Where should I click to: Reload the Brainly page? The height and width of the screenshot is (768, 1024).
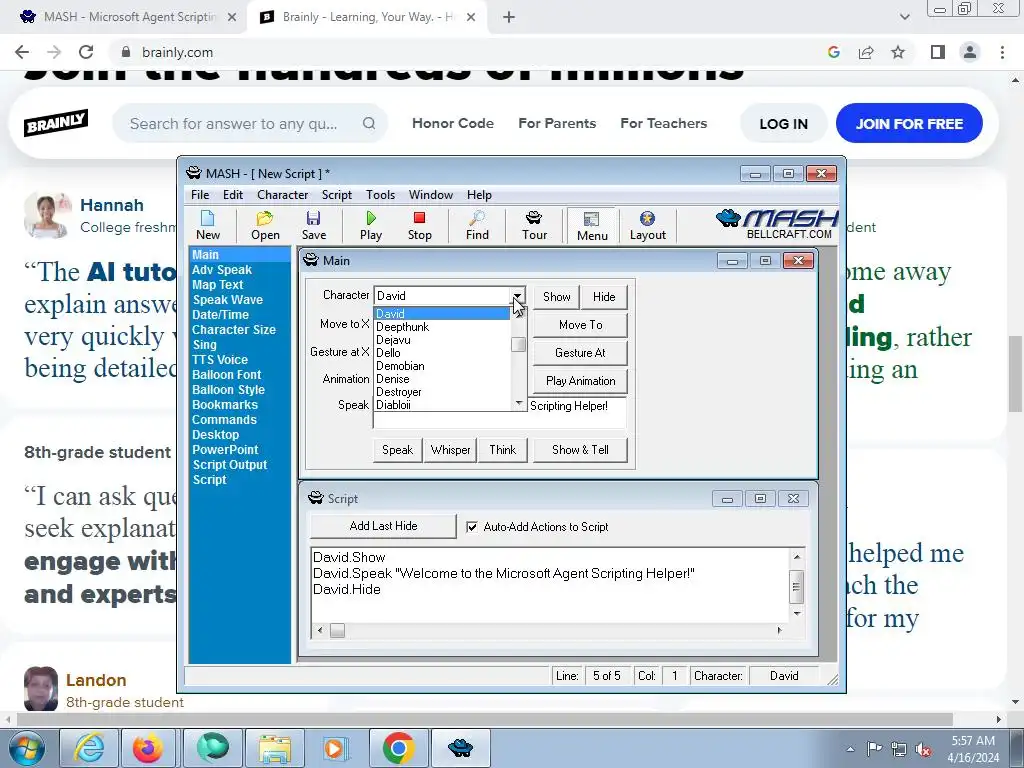86,52
